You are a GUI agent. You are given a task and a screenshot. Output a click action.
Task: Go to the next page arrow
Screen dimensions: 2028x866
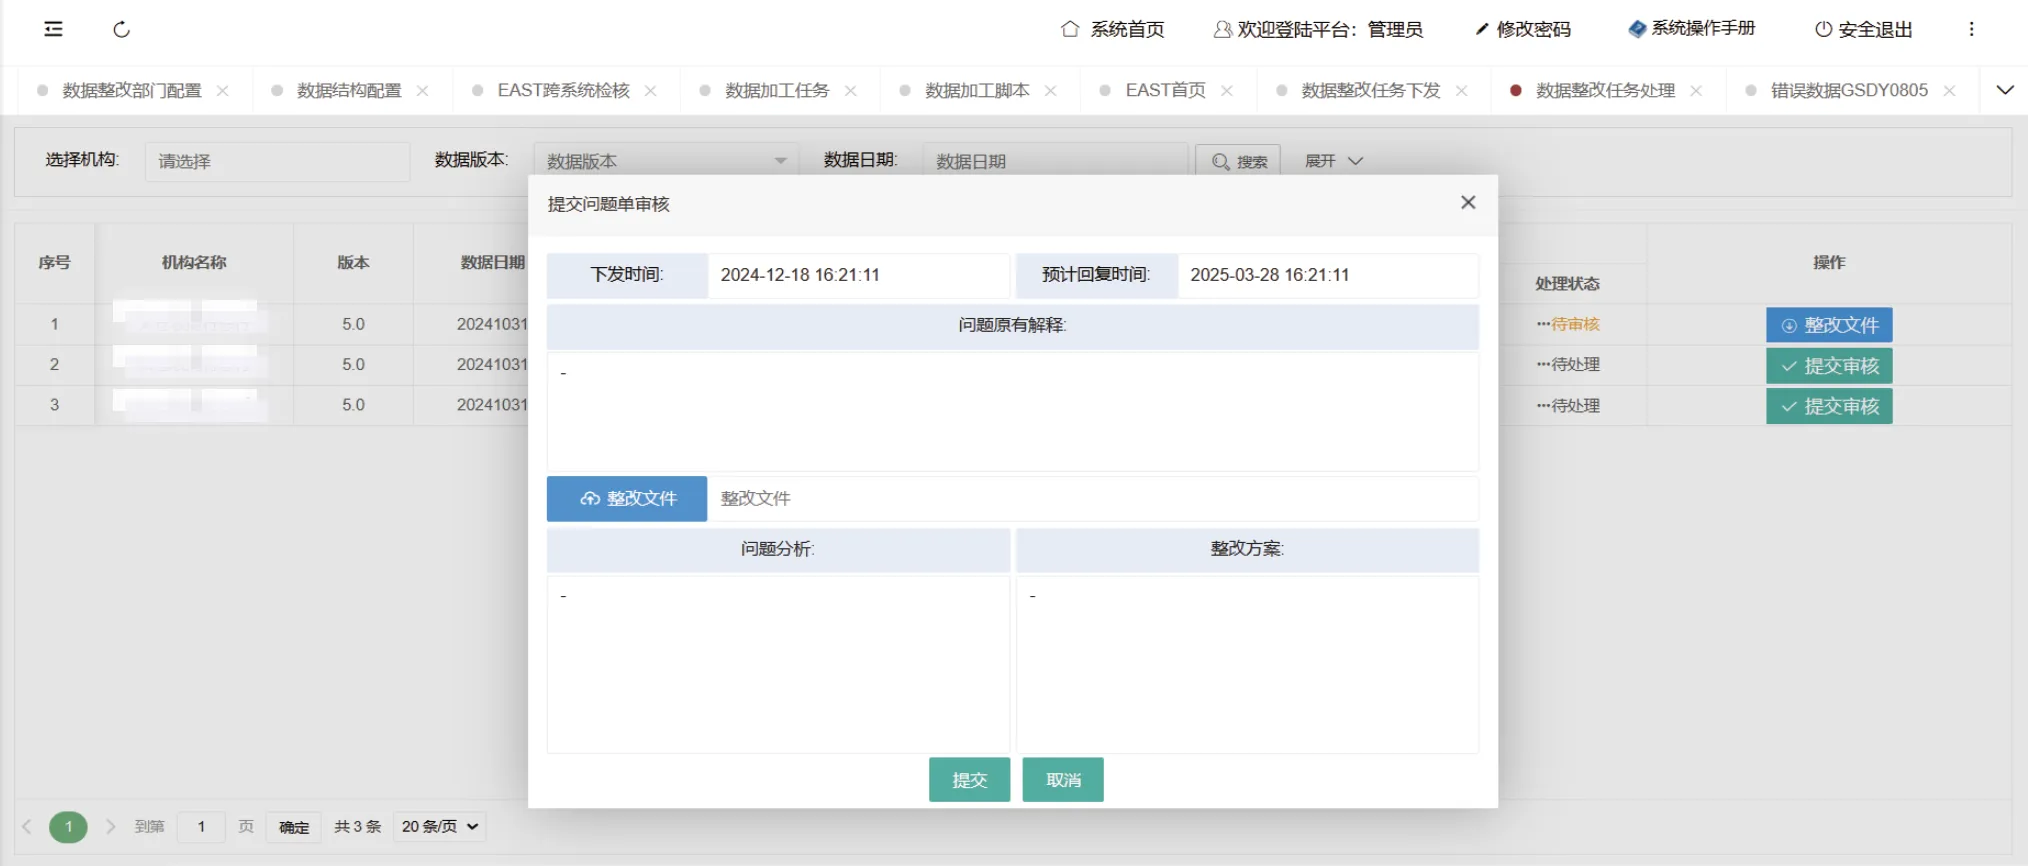[x=111, y=826]
